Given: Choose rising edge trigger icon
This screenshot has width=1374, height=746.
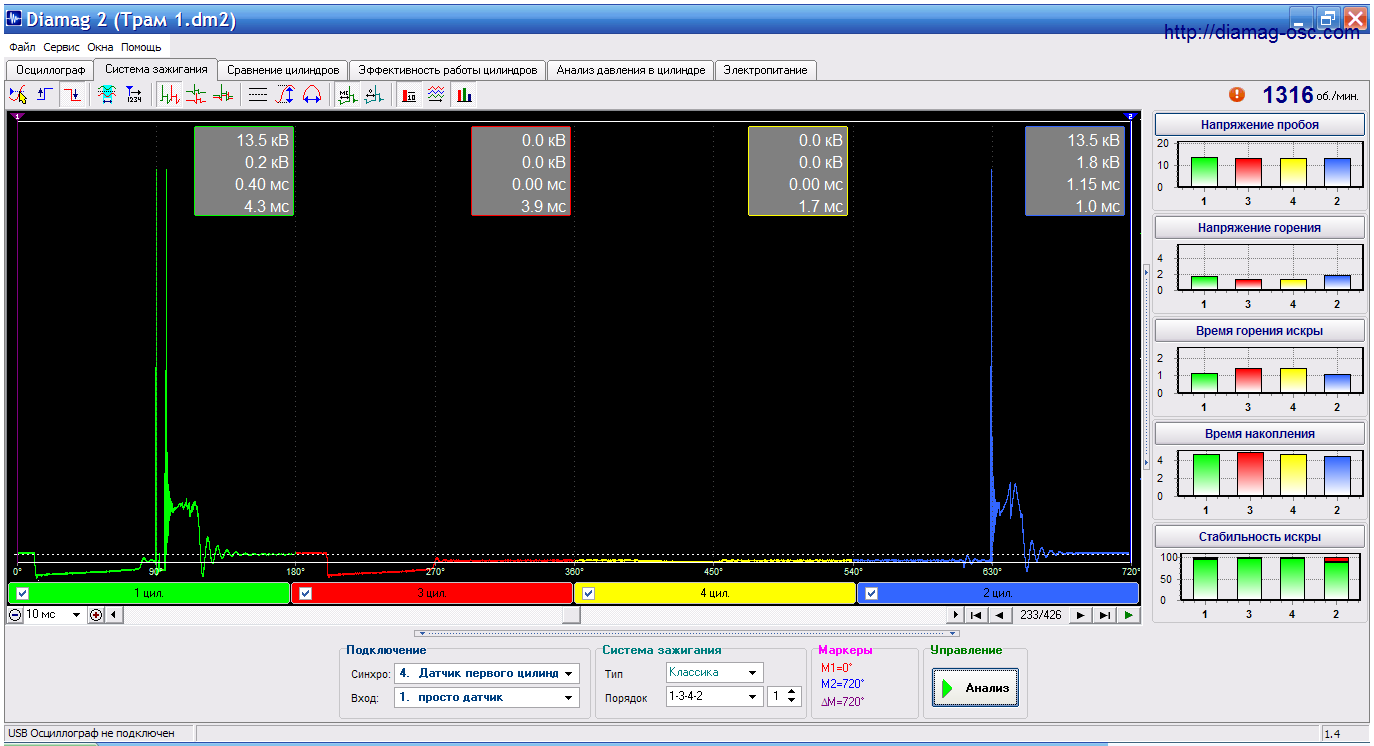Looking at the screenshot, I should (x=45, y=95).
